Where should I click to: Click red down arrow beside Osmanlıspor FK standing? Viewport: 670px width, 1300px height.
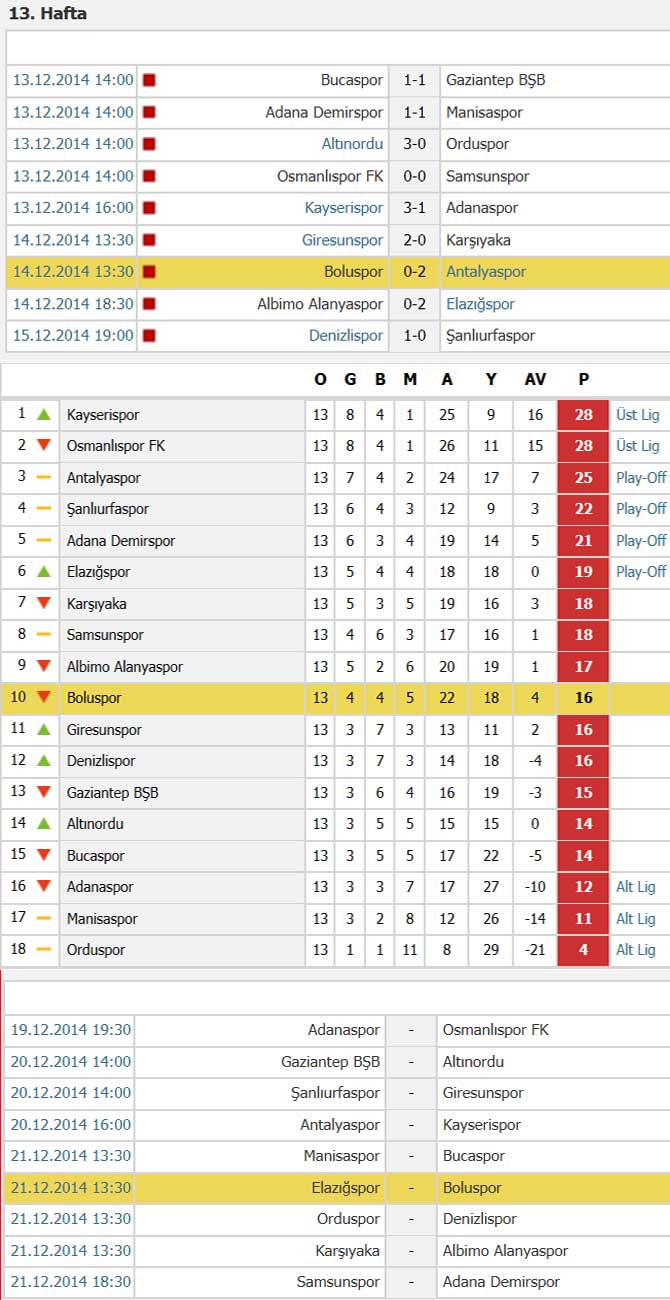coord(43,446)
